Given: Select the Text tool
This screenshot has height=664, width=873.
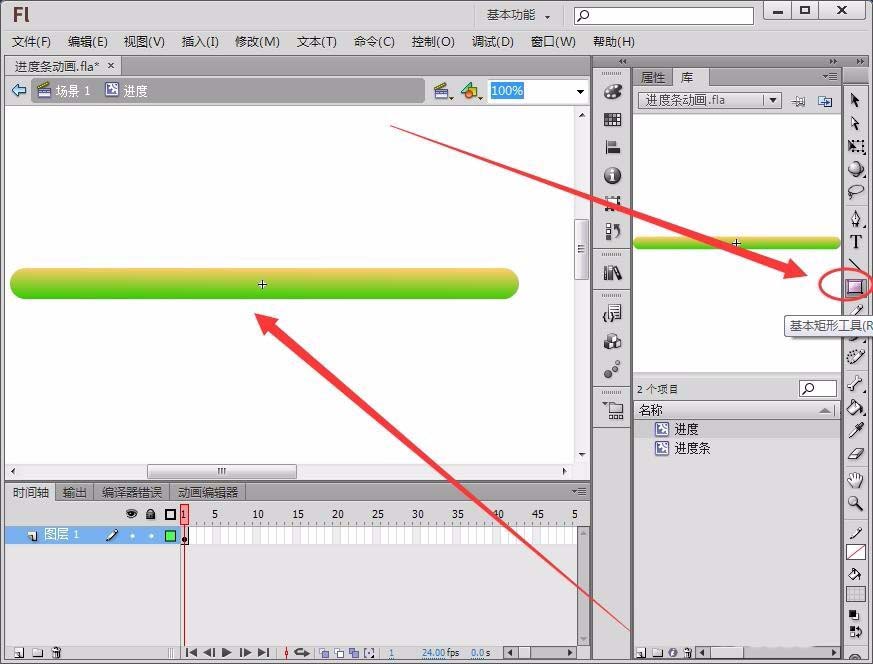Looking at the screenshot, I should (856, 242).
